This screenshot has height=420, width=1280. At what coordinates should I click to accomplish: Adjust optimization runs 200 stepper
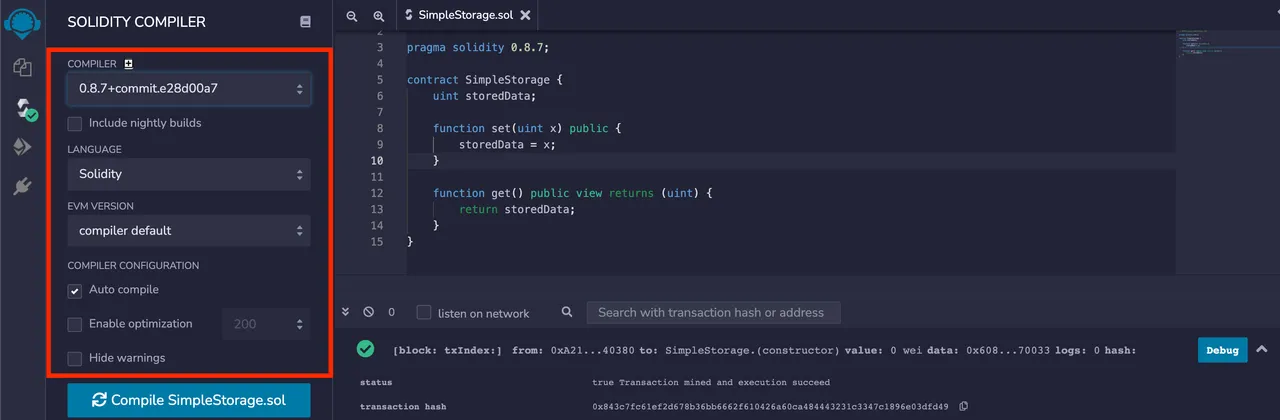click(x=266, y=324)
